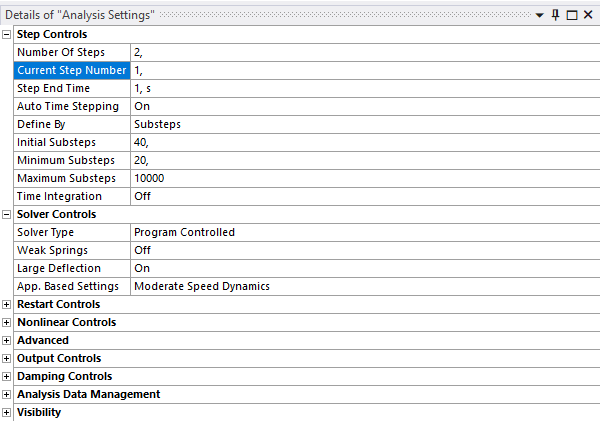Expand the Analysis Data Management section
This screenshot has width=600, height=421.
point(7,394)
